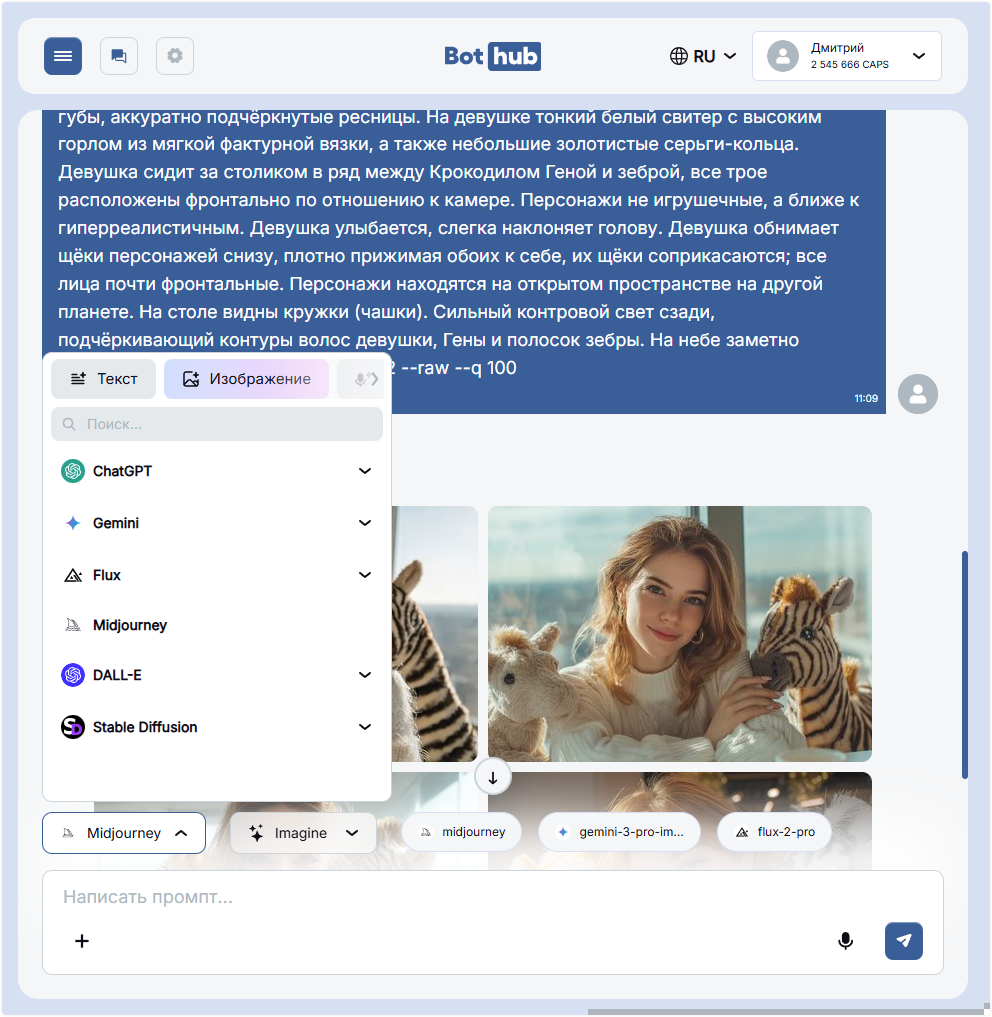Click the plus attach icon
The width and height of the screenshot is (992, 1017).
click(x=82, y=941)
